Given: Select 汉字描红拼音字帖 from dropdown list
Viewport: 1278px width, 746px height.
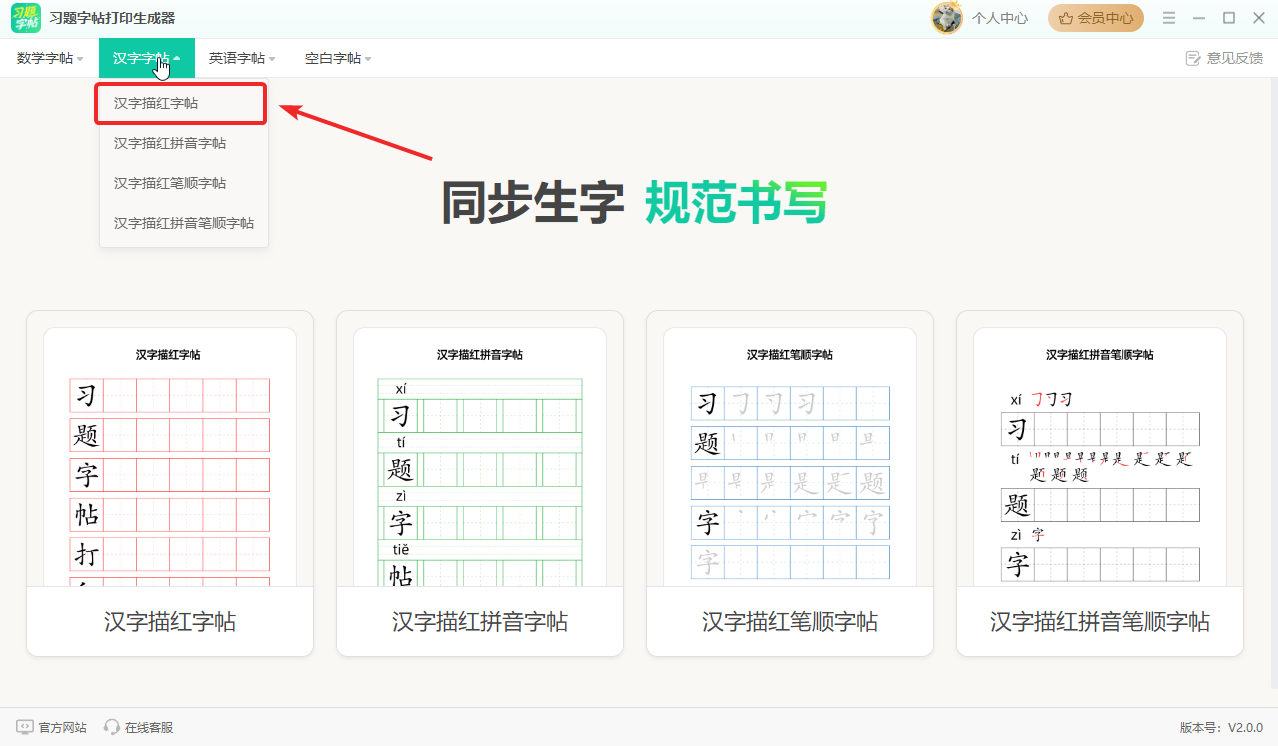Looking at the screenshot, I should [184, 143].
